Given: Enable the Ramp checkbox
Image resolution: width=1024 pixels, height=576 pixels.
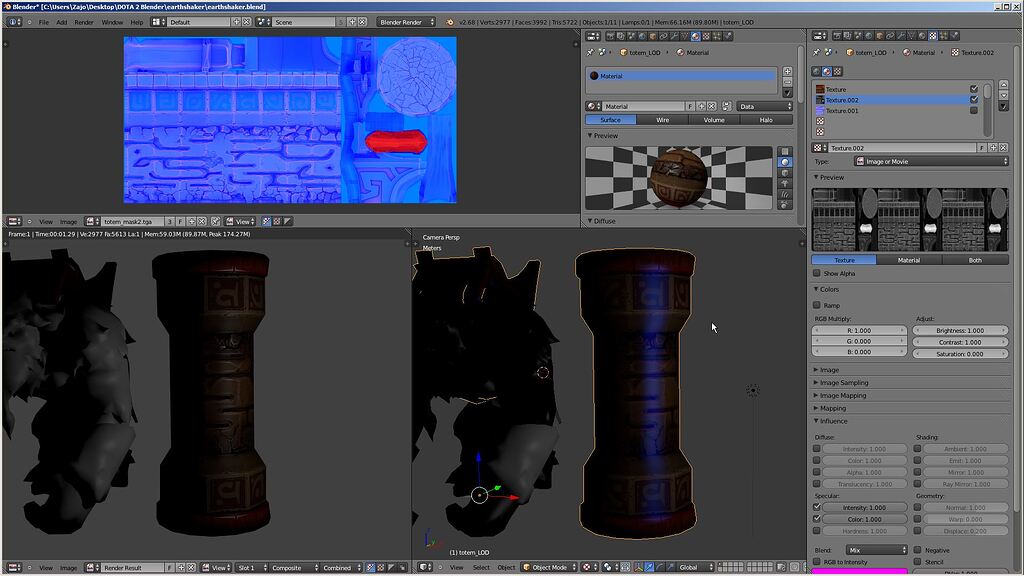Looking at the screenshot, I should [x=816, y=305].
